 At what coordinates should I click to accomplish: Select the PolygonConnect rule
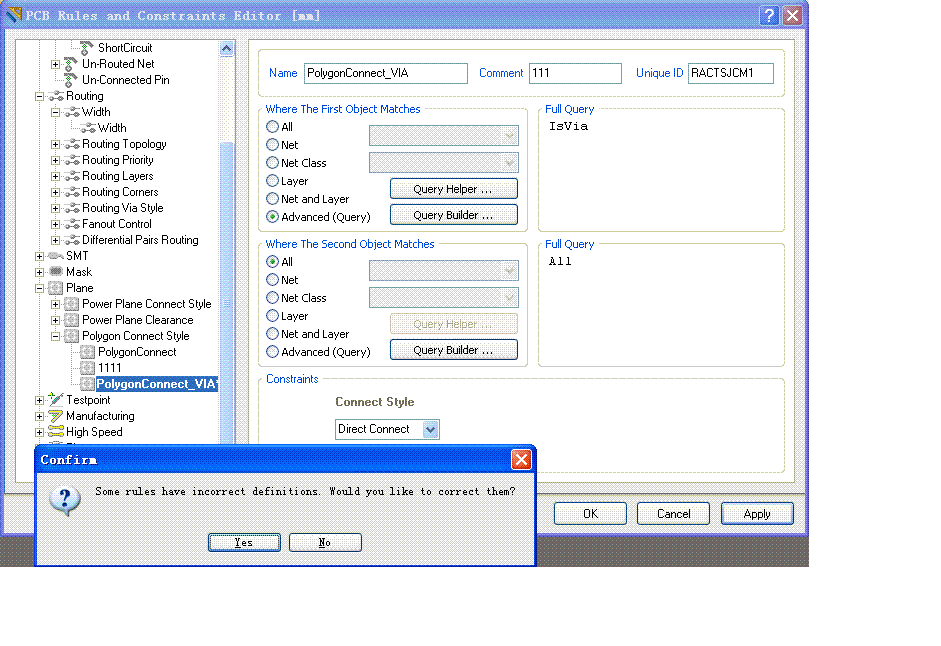pyautogui.click(x=137, y=352)
